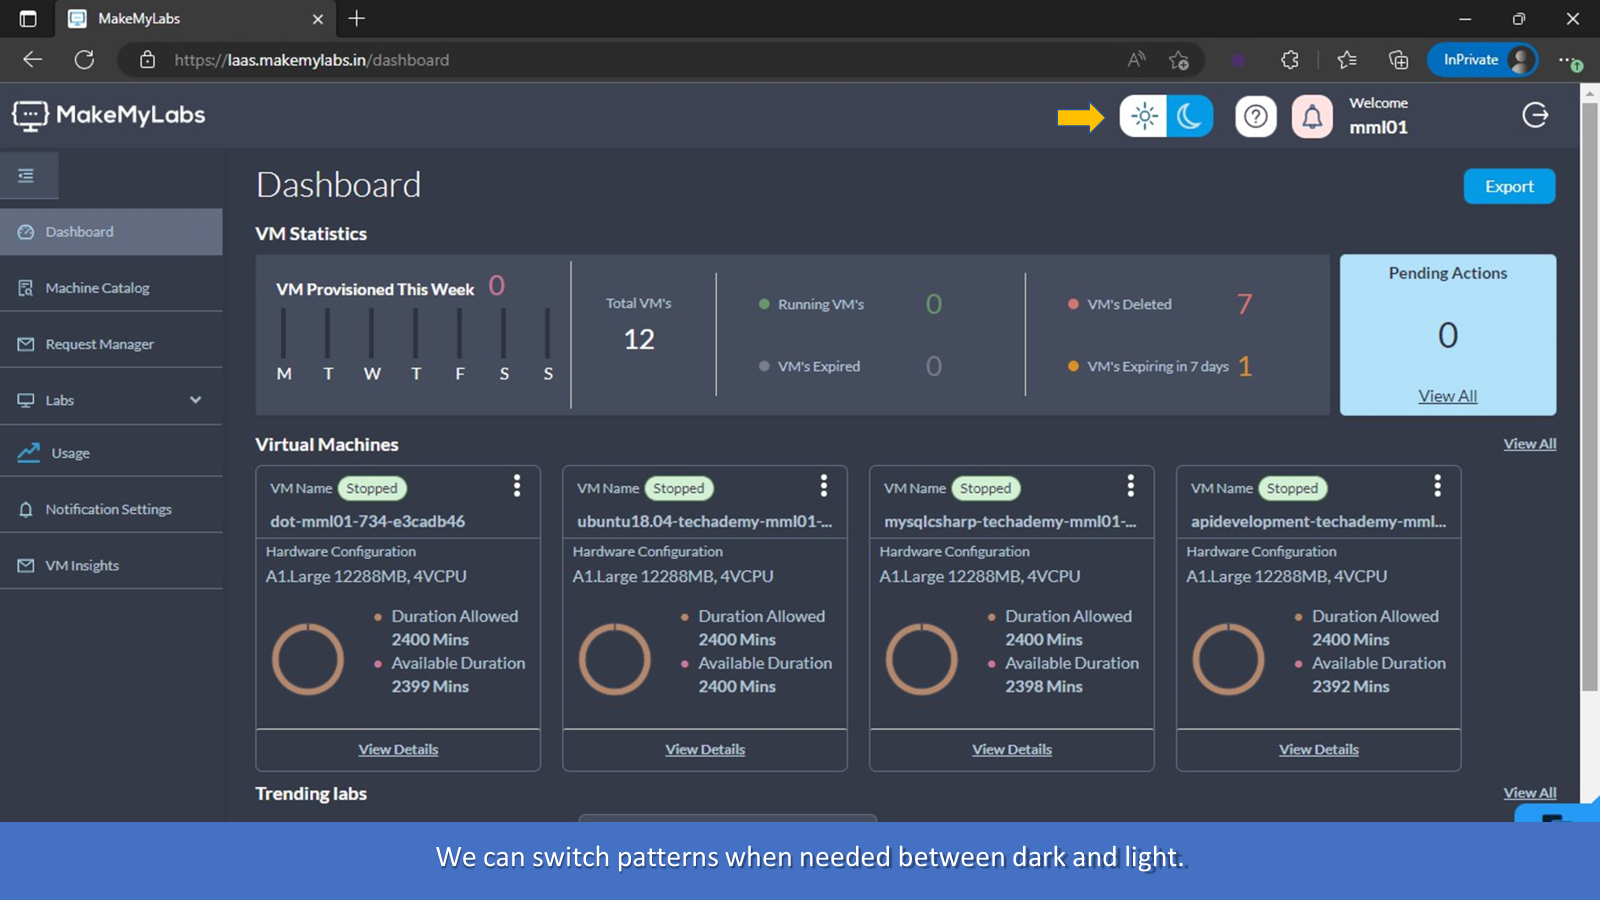Viewport: 1600px width, 900px height.
Task: Click the VM's Deleted count 7
Action: pyautogui.click(x=1244, y=304)
